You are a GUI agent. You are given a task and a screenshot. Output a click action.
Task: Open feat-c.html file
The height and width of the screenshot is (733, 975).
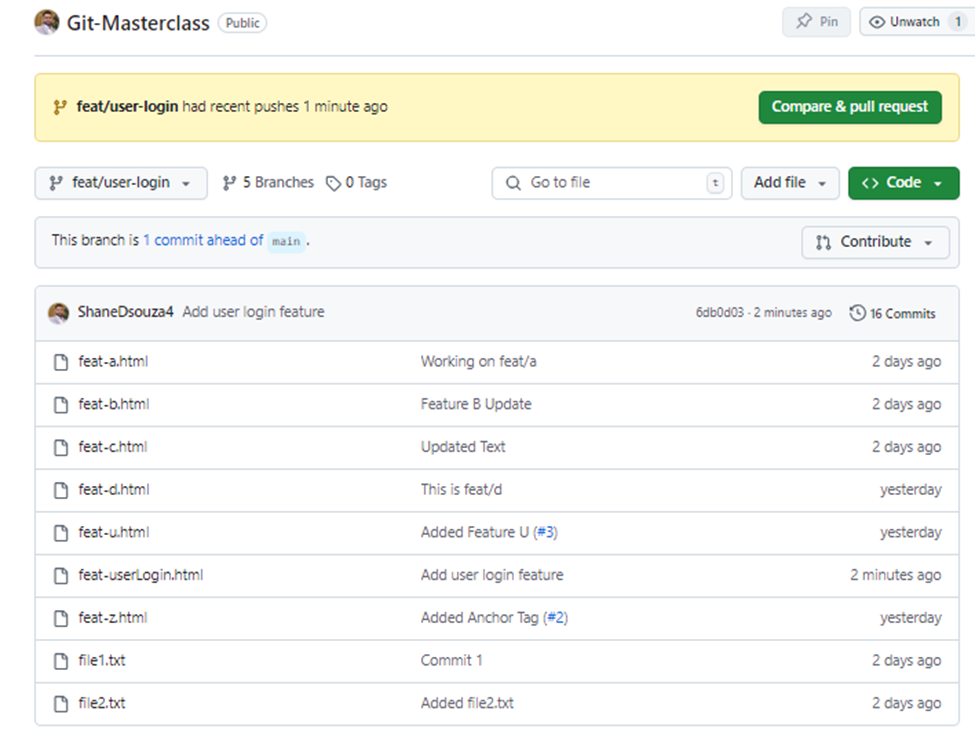pyautogui.click(x=113, y=447)
